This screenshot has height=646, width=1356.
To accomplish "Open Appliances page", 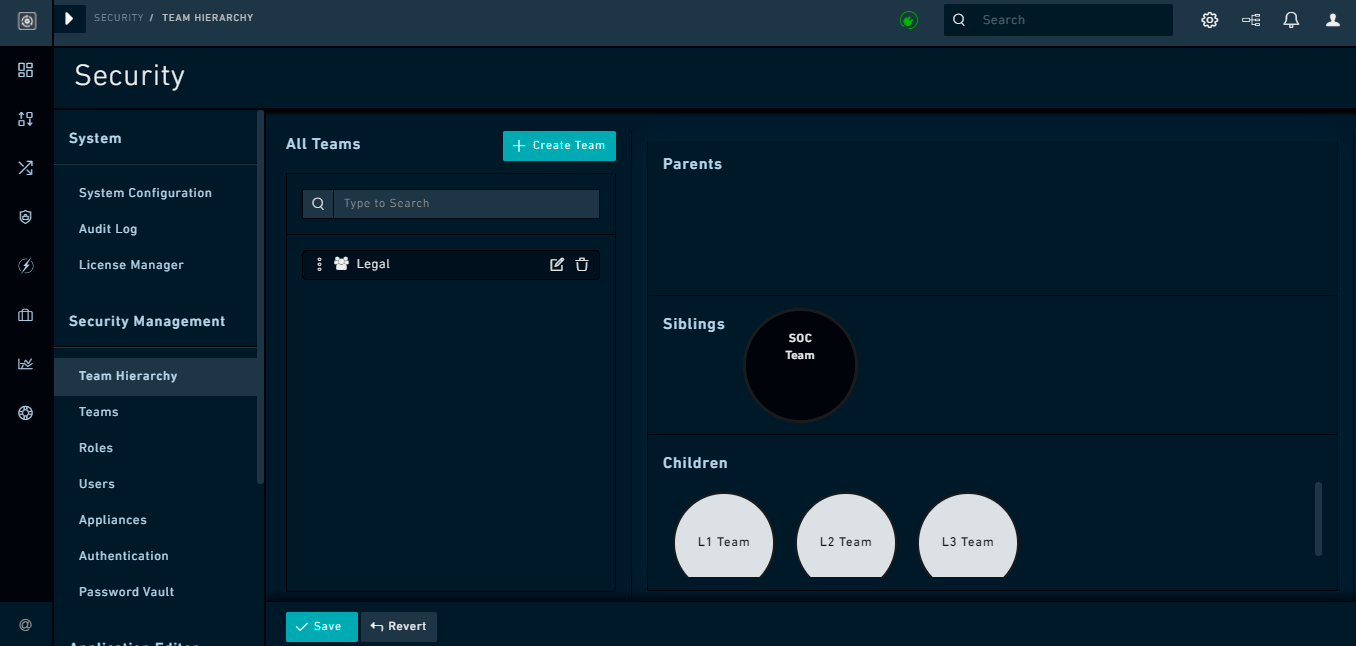I will [x=113, y=520].
